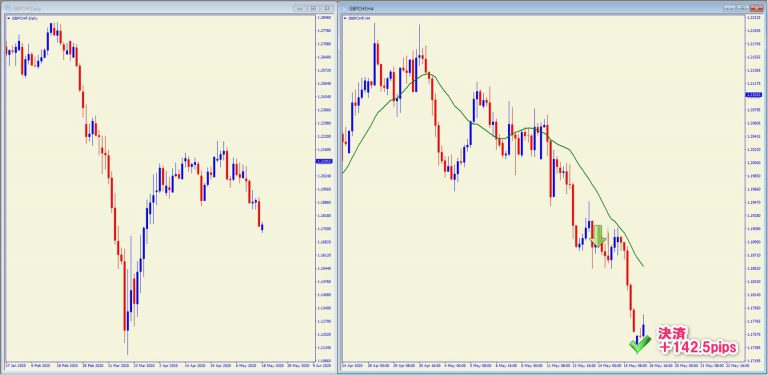
Task: Click the H4 chart's bottom time axis
Action: tap(543, 365)
